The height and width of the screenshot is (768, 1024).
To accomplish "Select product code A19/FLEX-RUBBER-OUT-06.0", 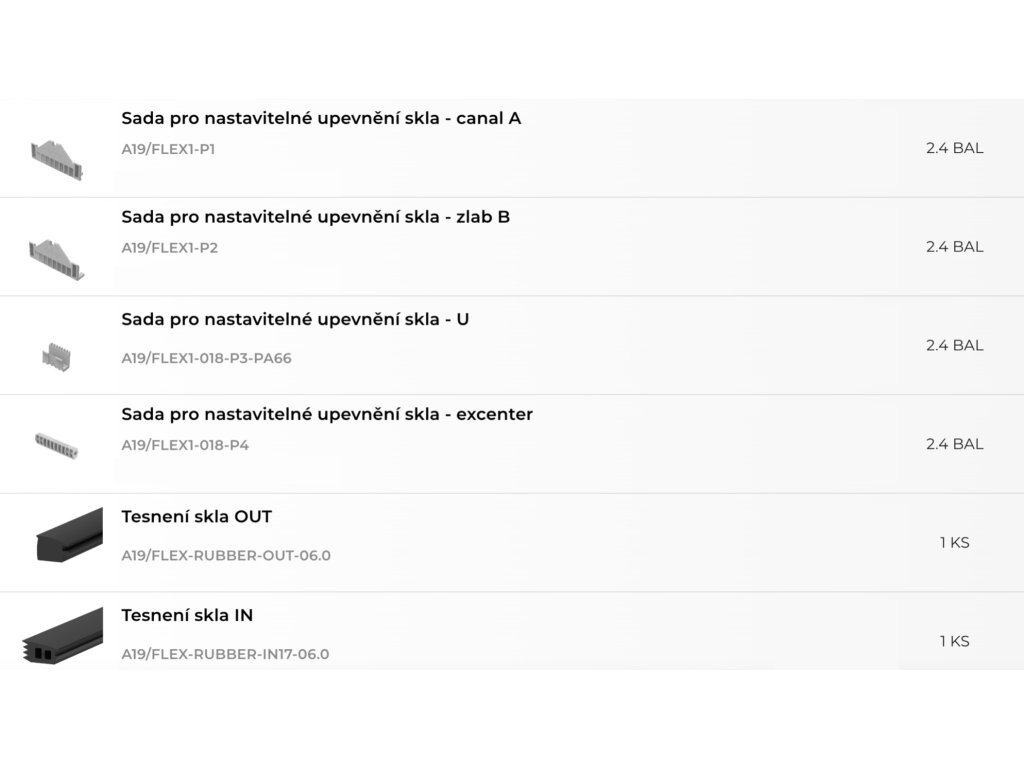I will click(x=226, y=555).
